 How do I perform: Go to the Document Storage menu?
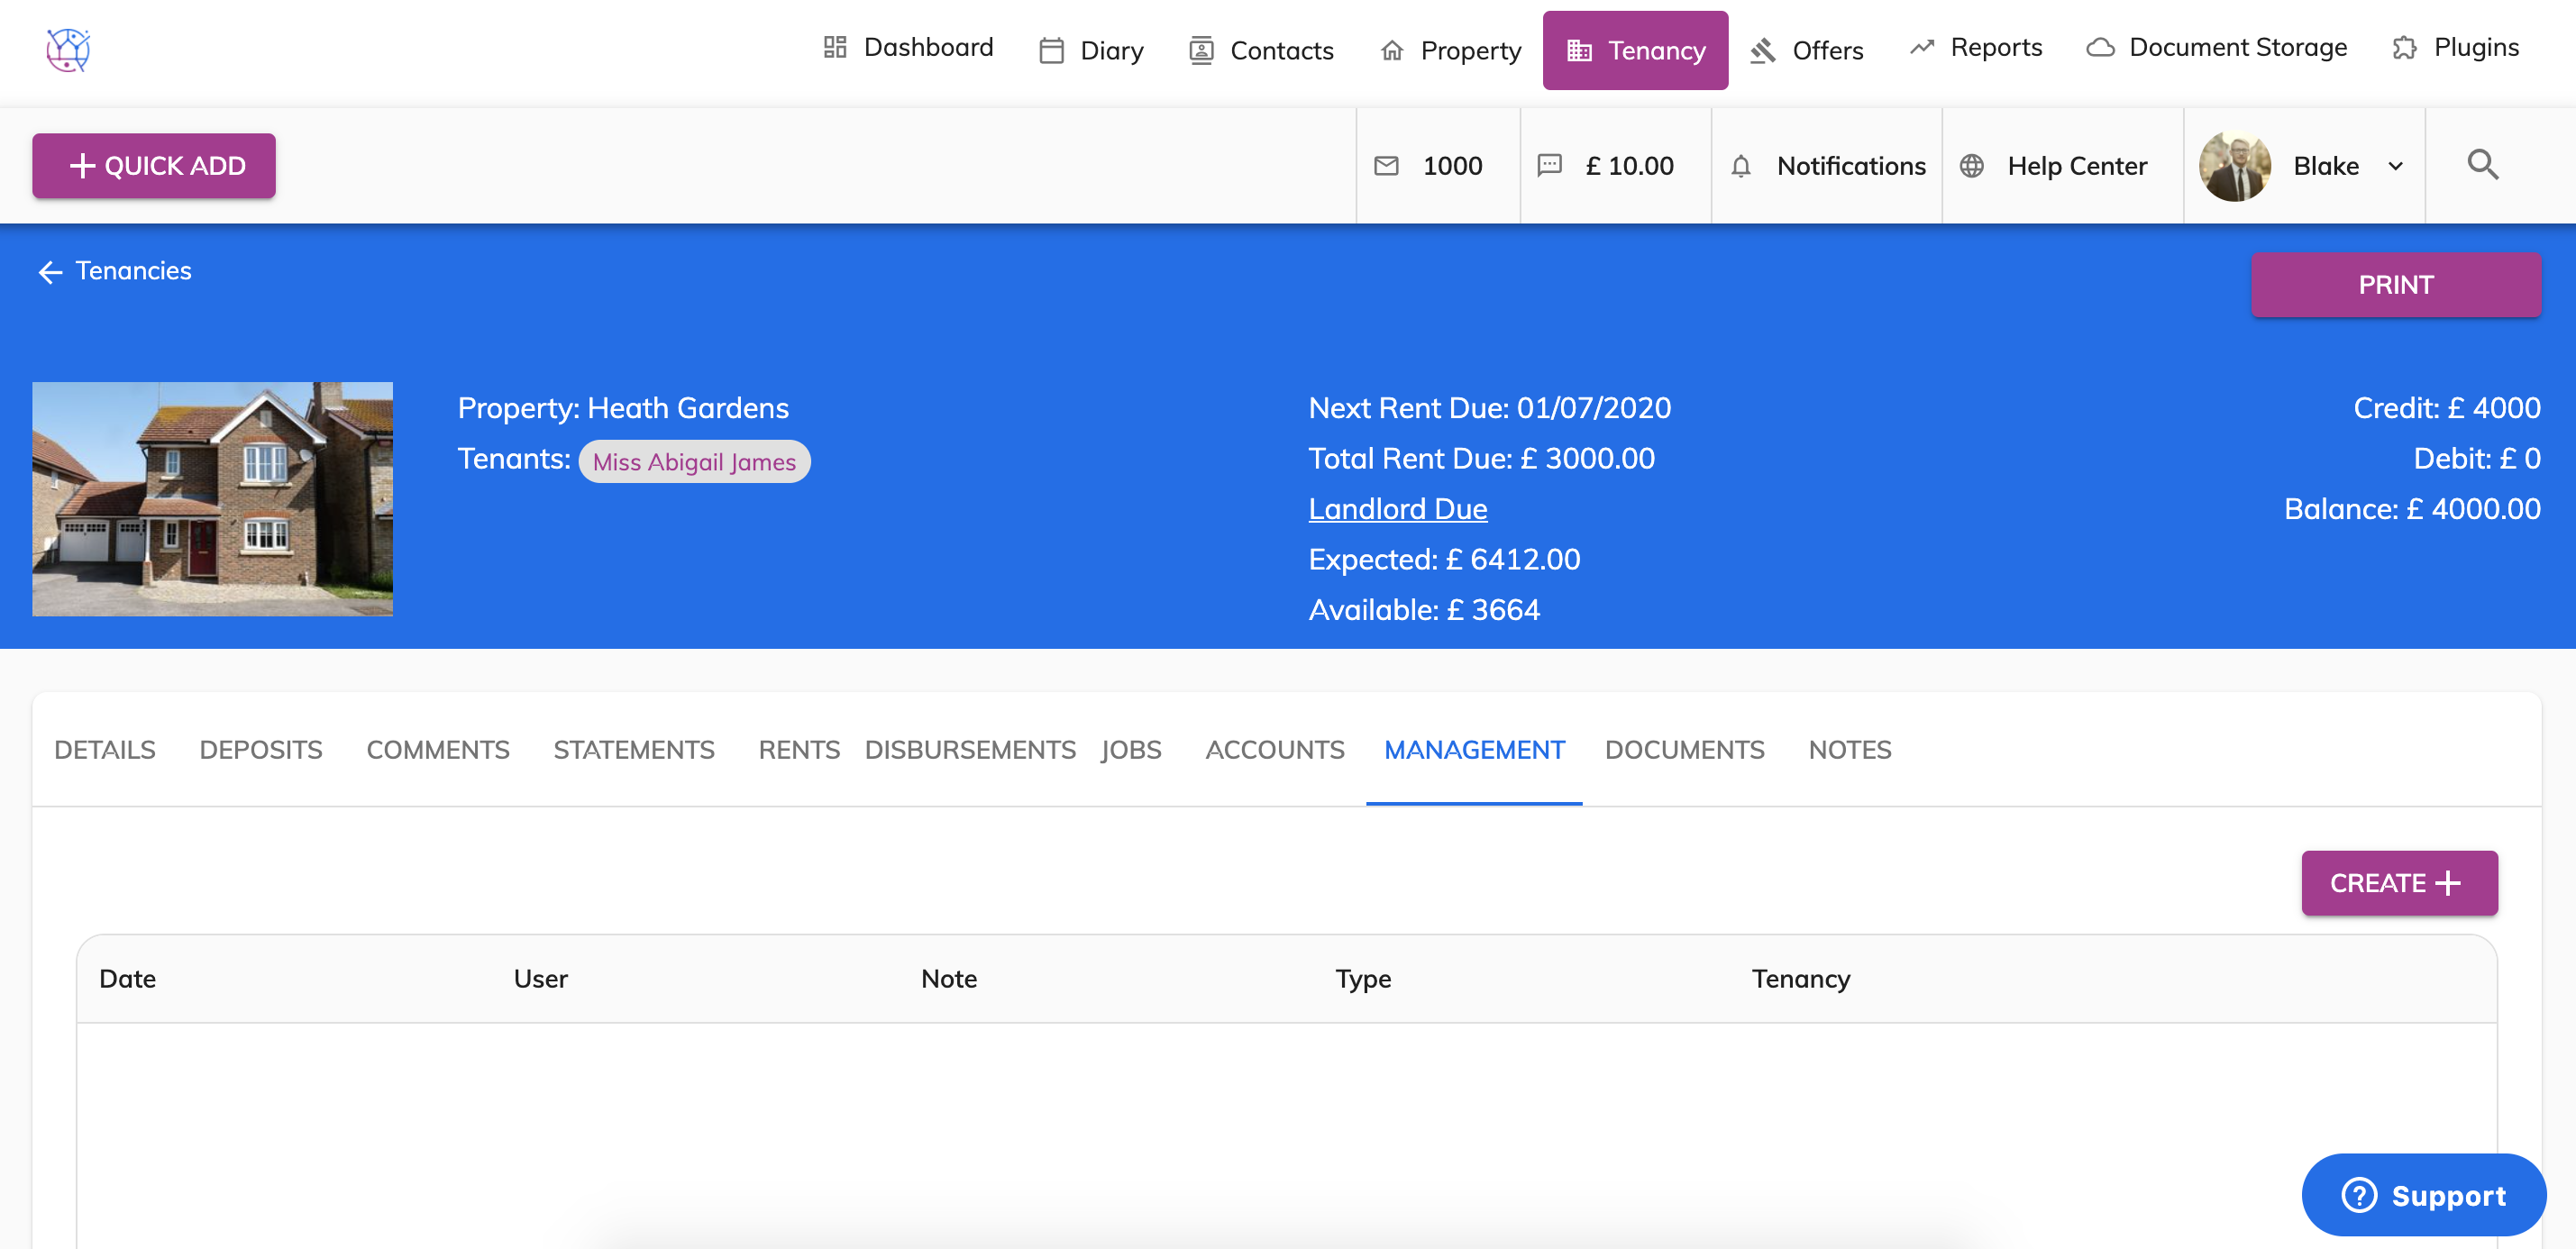(x=2216, y=48)
